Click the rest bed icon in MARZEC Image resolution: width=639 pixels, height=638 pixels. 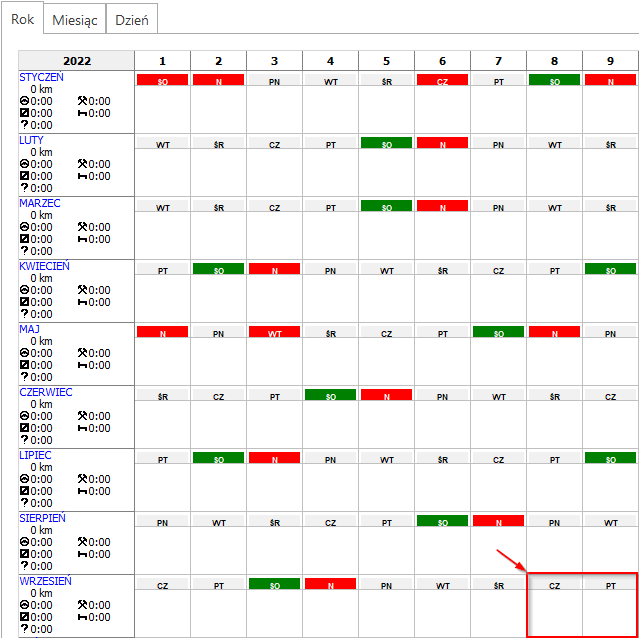[82, 239]
